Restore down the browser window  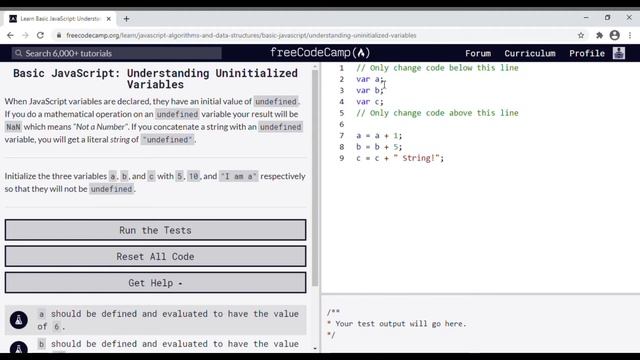[x=608, y=18]
